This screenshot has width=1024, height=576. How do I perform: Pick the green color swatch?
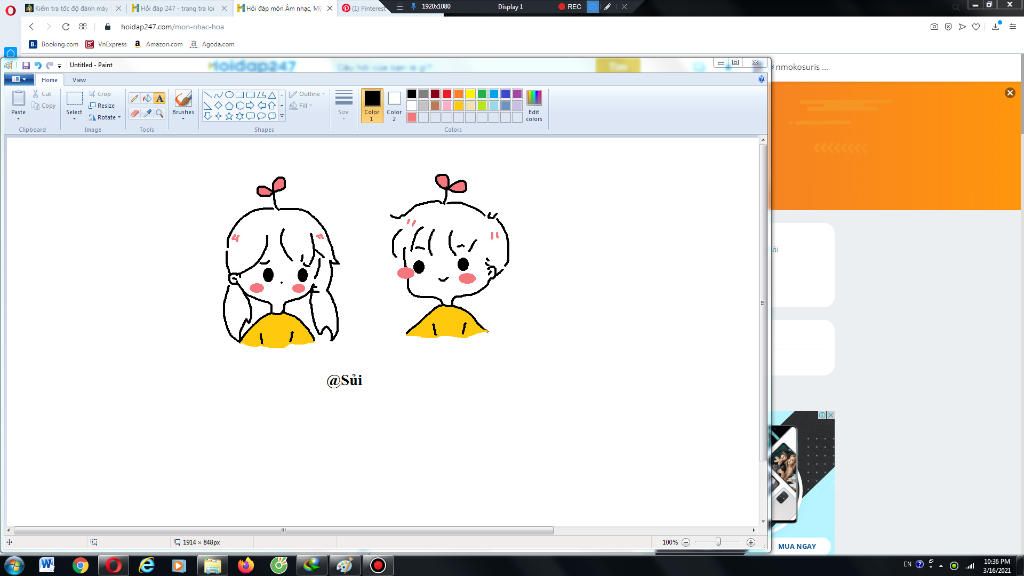coord(482,94)
